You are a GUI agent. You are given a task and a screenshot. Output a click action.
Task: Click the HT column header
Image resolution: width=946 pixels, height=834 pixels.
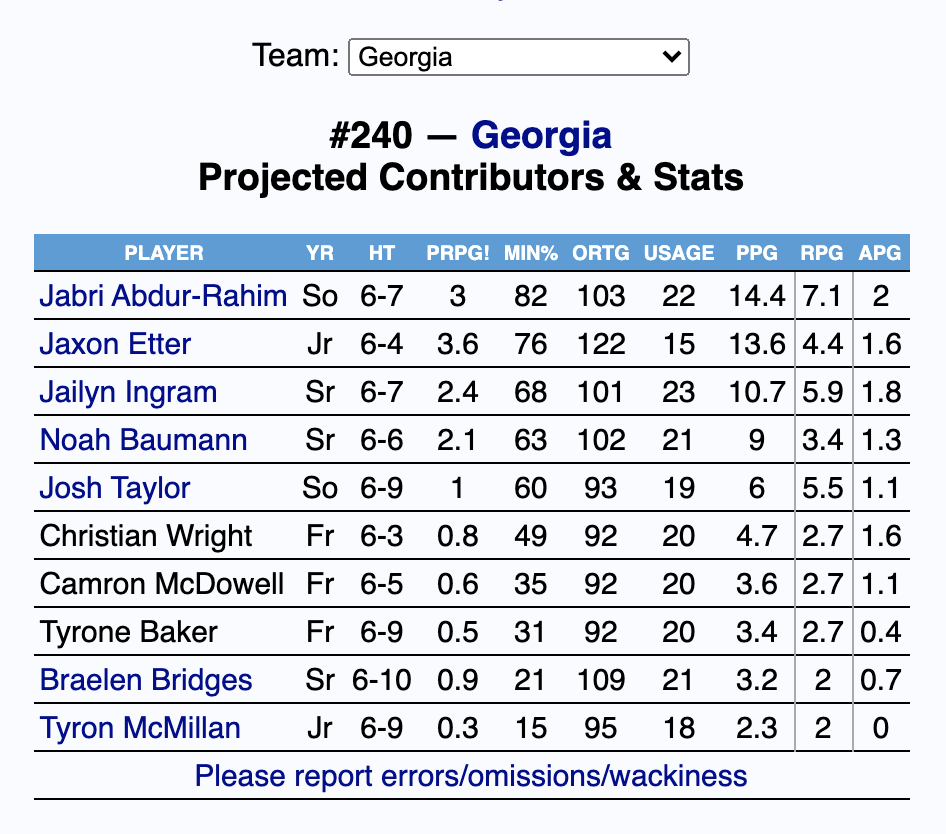[382, 253]
